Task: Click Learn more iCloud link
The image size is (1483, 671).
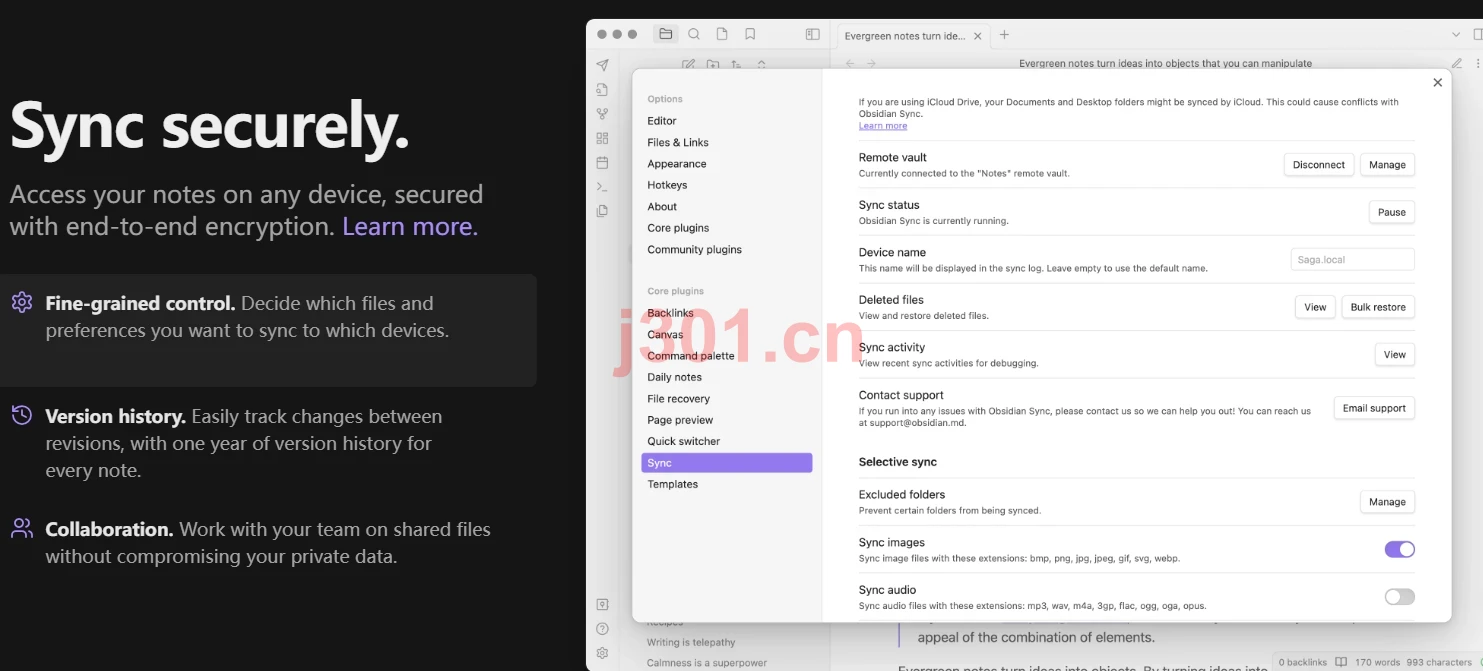Action: [x=883, y=126]
